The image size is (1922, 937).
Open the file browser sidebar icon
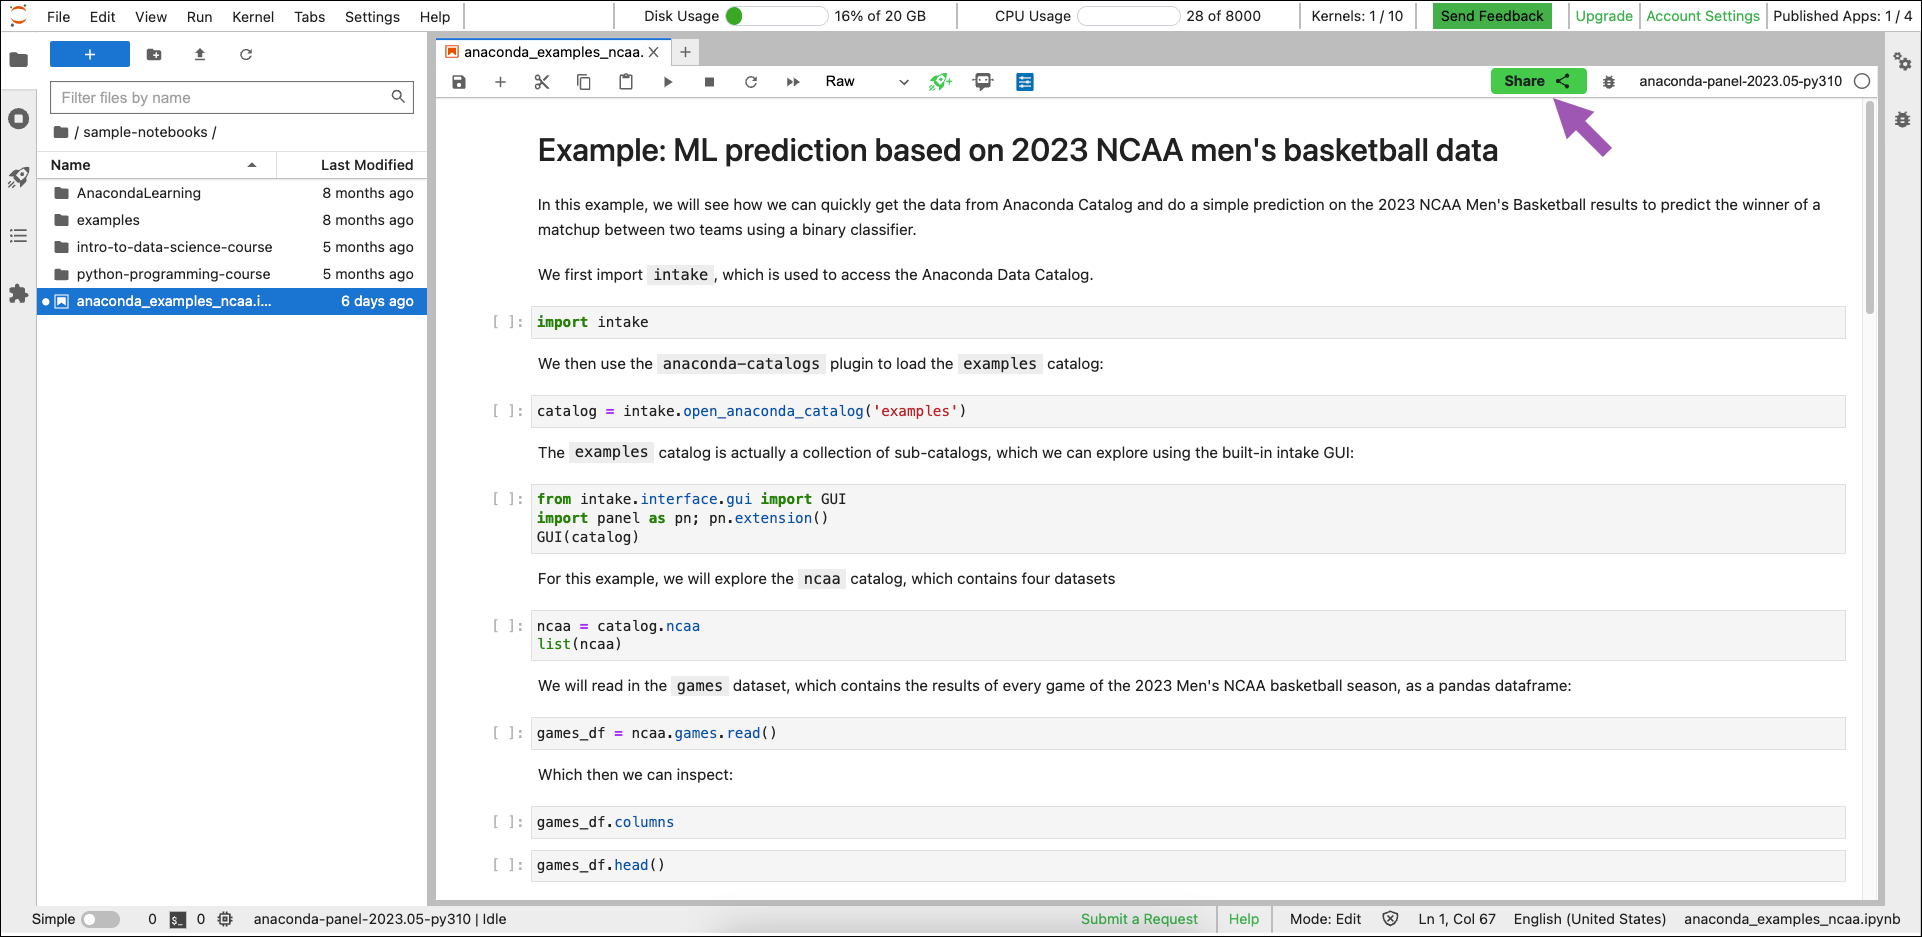click(x=18, y=60)
